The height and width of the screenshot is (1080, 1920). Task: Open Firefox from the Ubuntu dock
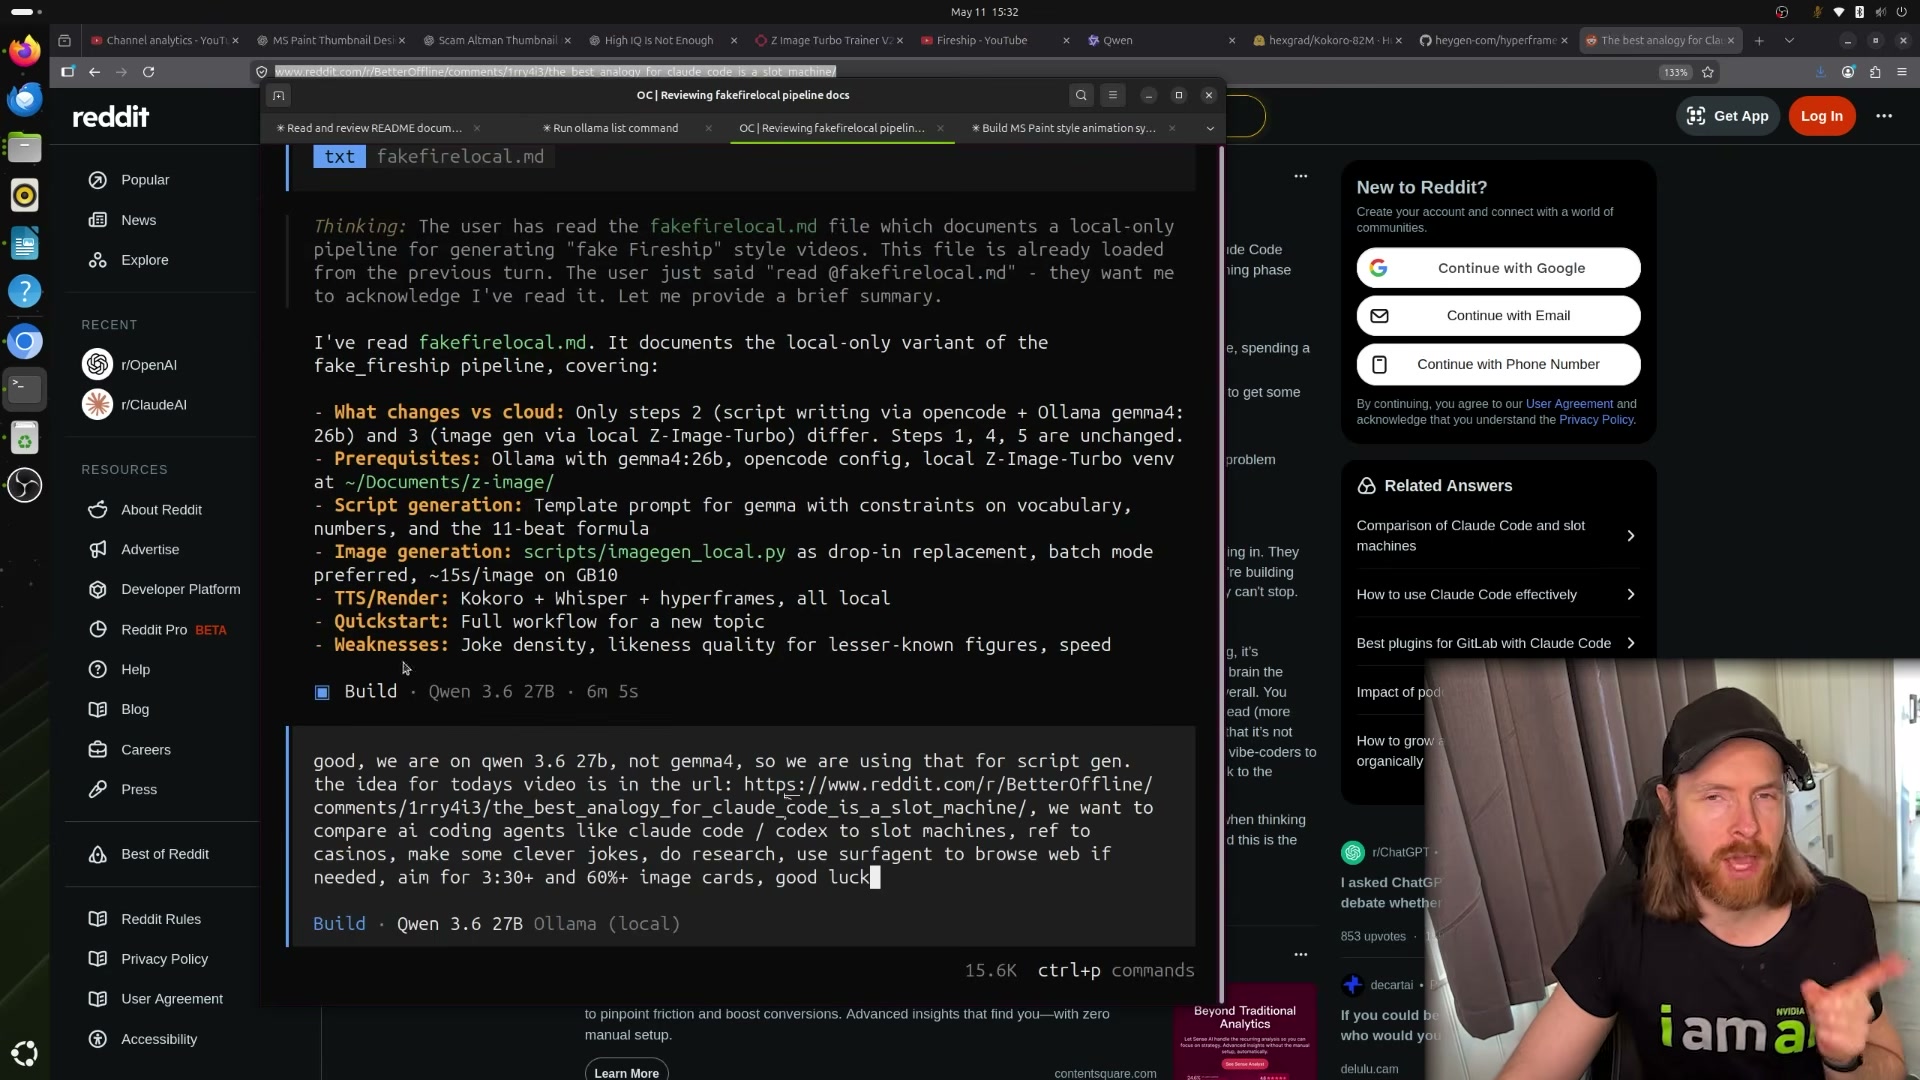click(25, 50)
